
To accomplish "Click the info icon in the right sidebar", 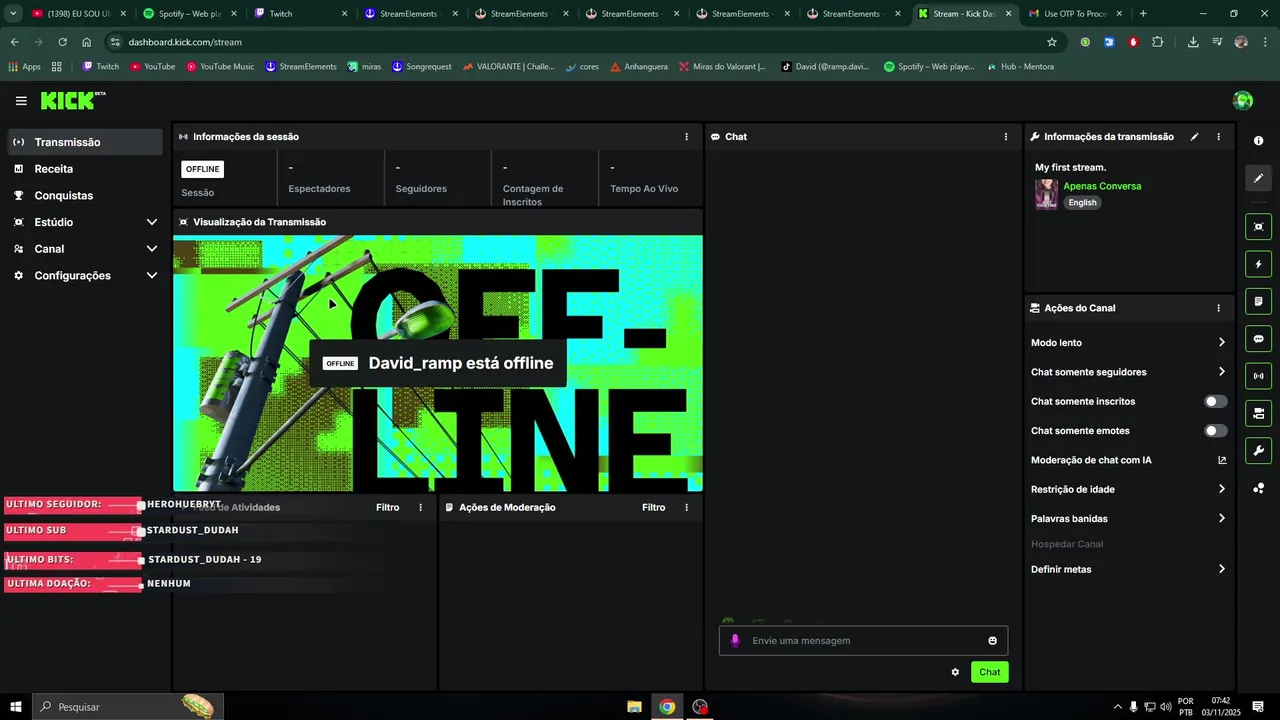I will tap(1258, 141).
